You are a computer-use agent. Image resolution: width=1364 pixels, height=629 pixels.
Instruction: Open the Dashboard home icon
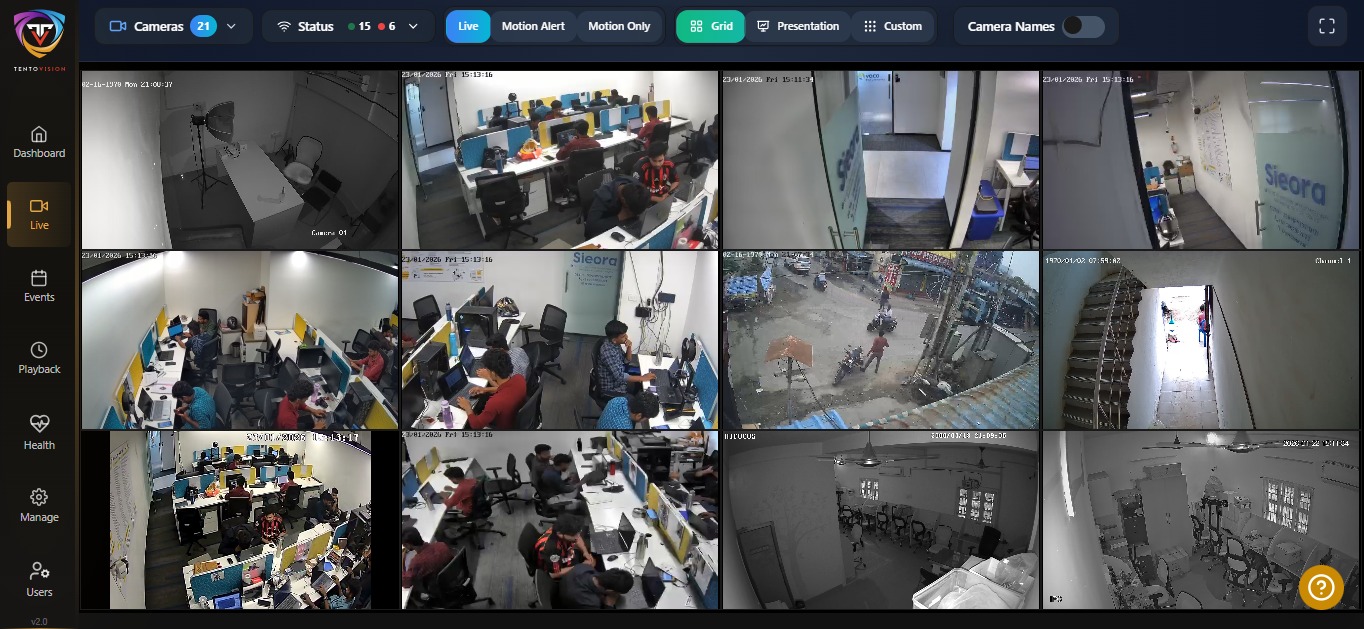[x=39, y=135]
